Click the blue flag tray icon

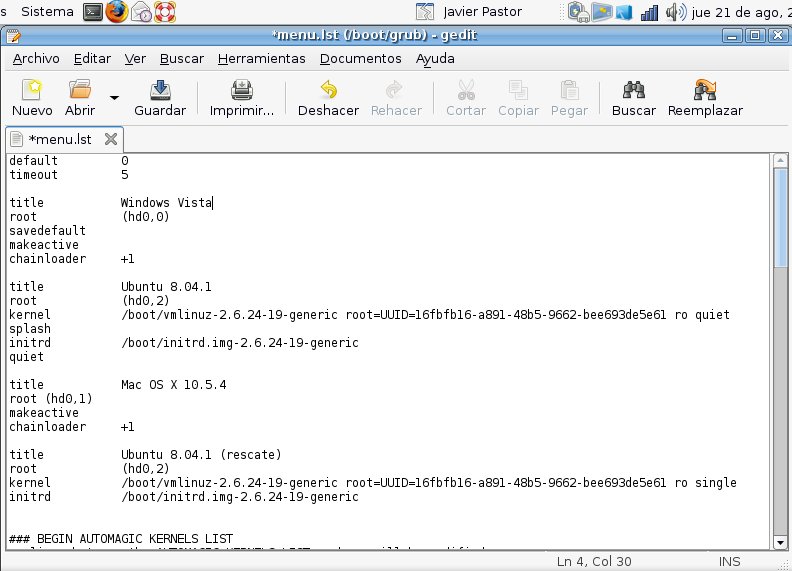pos(624,13)
